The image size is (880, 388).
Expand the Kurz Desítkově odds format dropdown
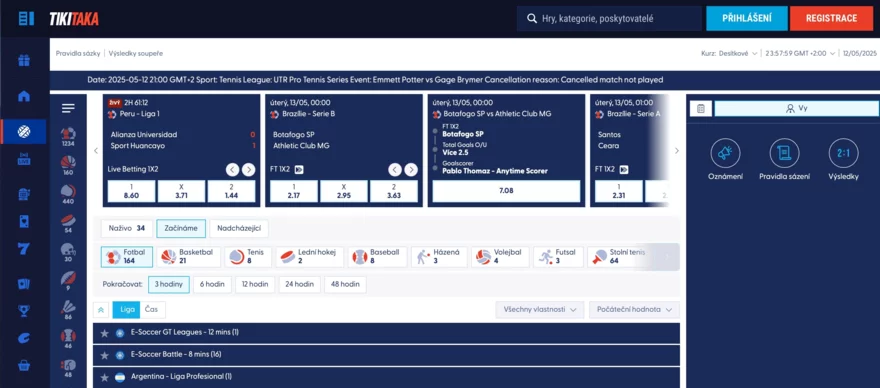point(730,53)
